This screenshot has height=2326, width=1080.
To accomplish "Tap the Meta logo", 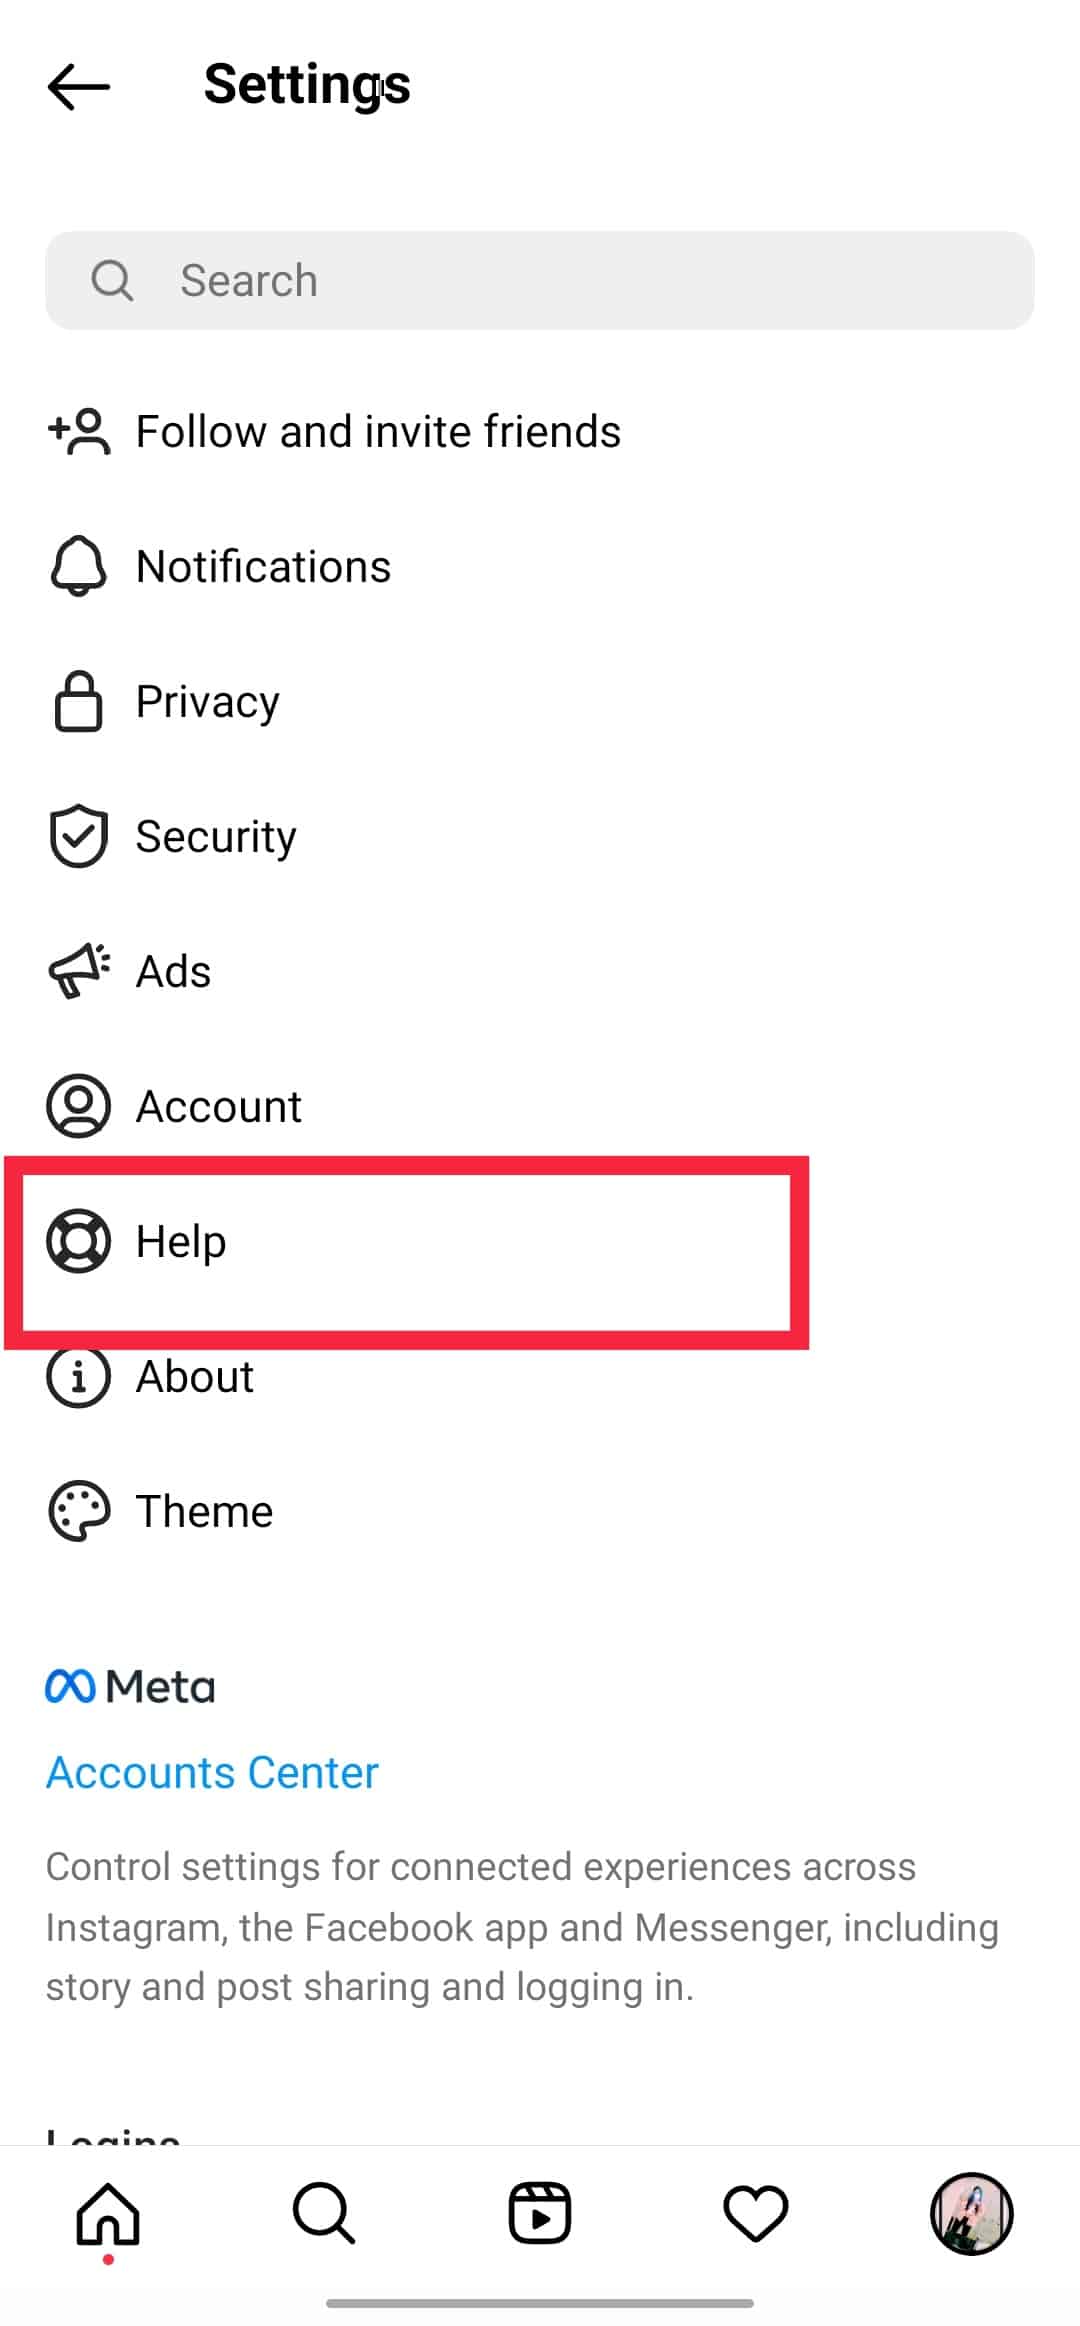I will [130, 1687].
